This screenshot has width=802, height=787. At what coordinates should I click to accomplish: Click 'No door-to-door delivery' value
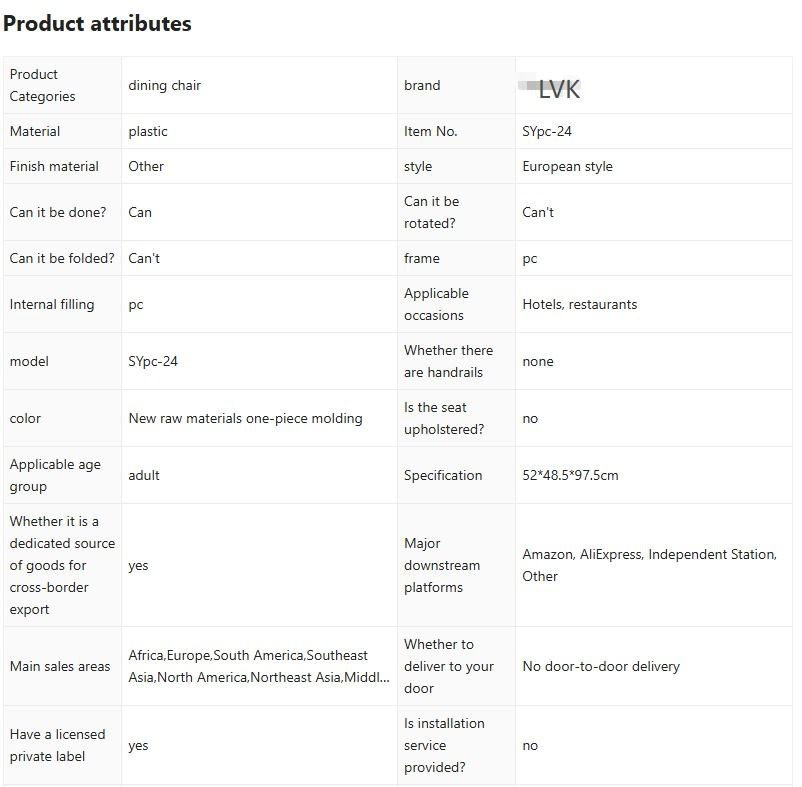pyautogui.click(x=601, y=666)
